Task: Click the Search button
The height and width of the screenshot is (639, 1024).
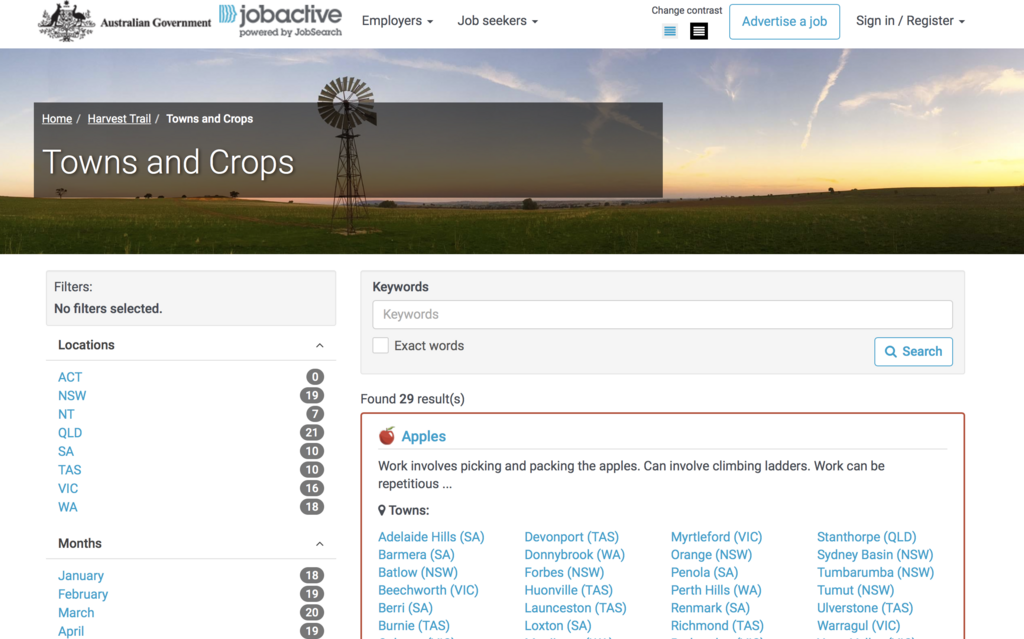Action: tap(913, 352)
